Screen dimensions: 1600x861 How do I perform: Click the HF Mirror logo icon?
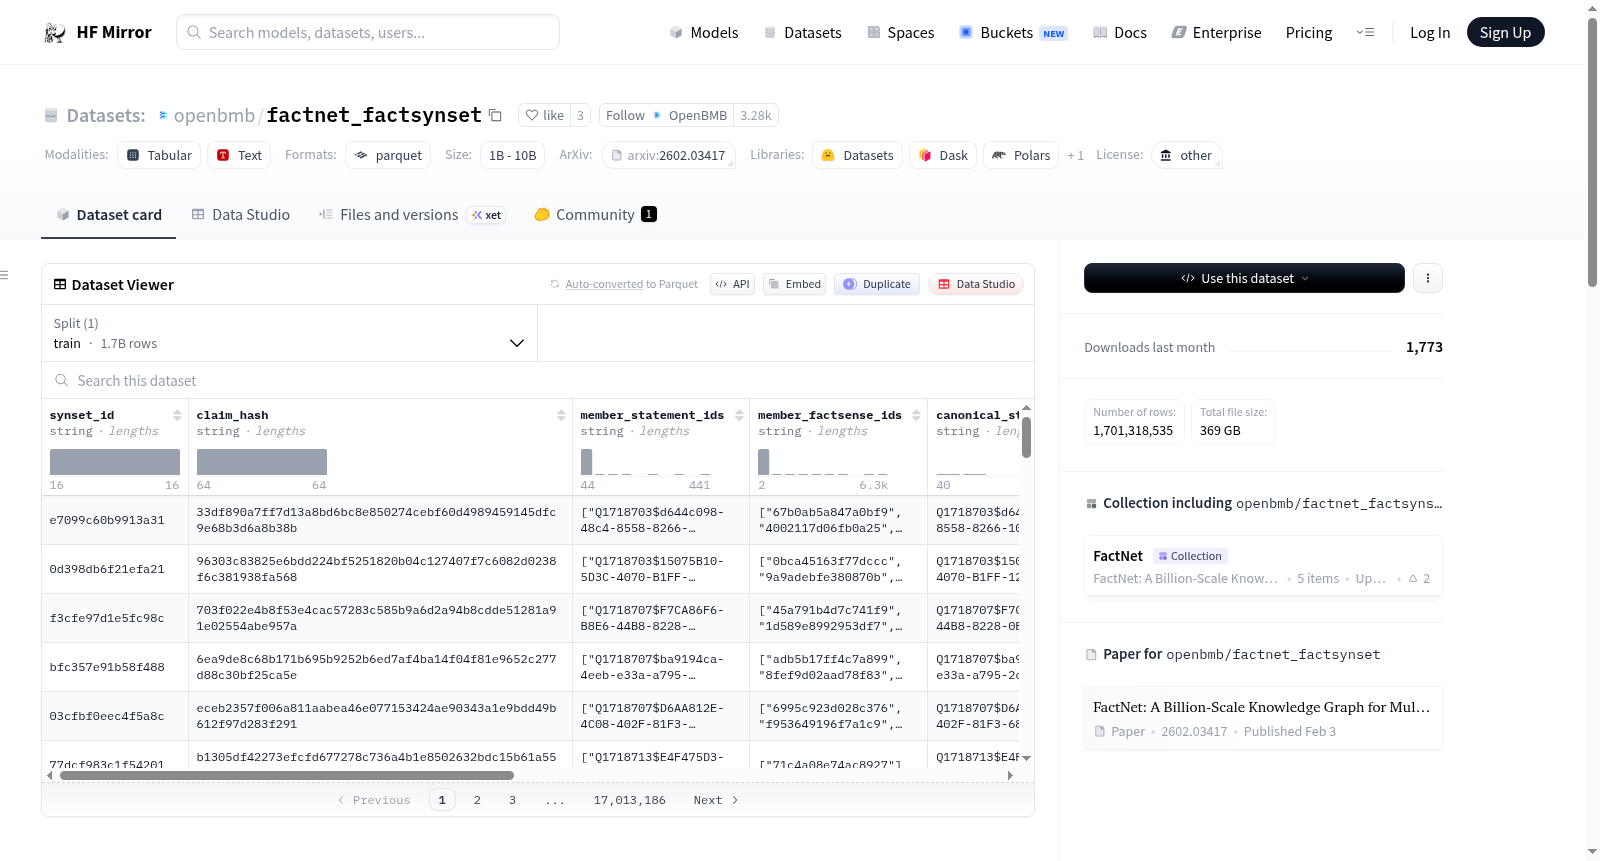pyautogui.click(x=55, y=33)
